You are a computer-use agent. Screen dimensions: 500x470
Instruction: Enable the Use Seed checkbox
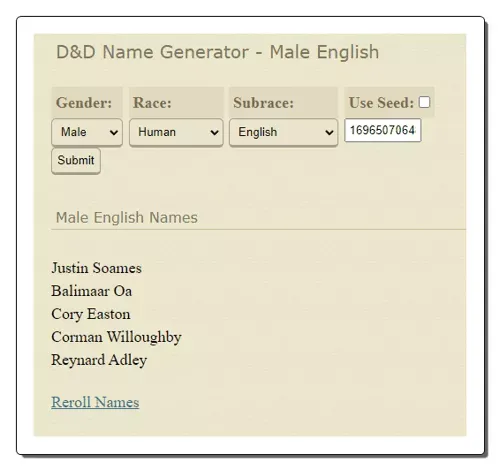click(424, 102)
